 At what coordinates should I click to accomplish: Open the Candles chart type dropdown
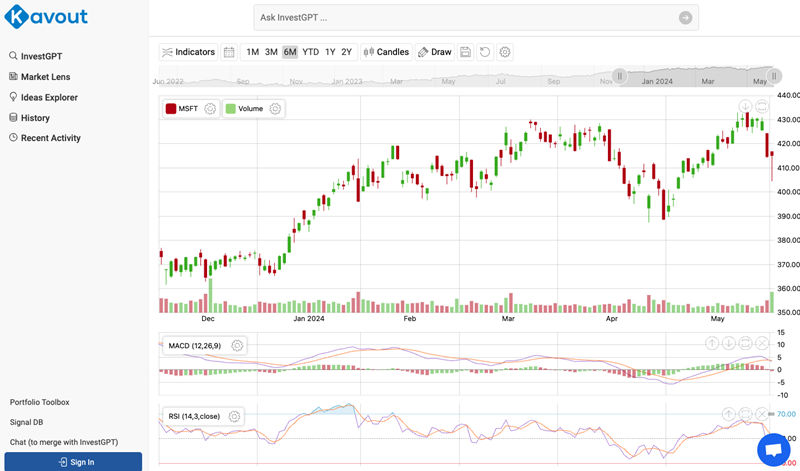(386, 52)
